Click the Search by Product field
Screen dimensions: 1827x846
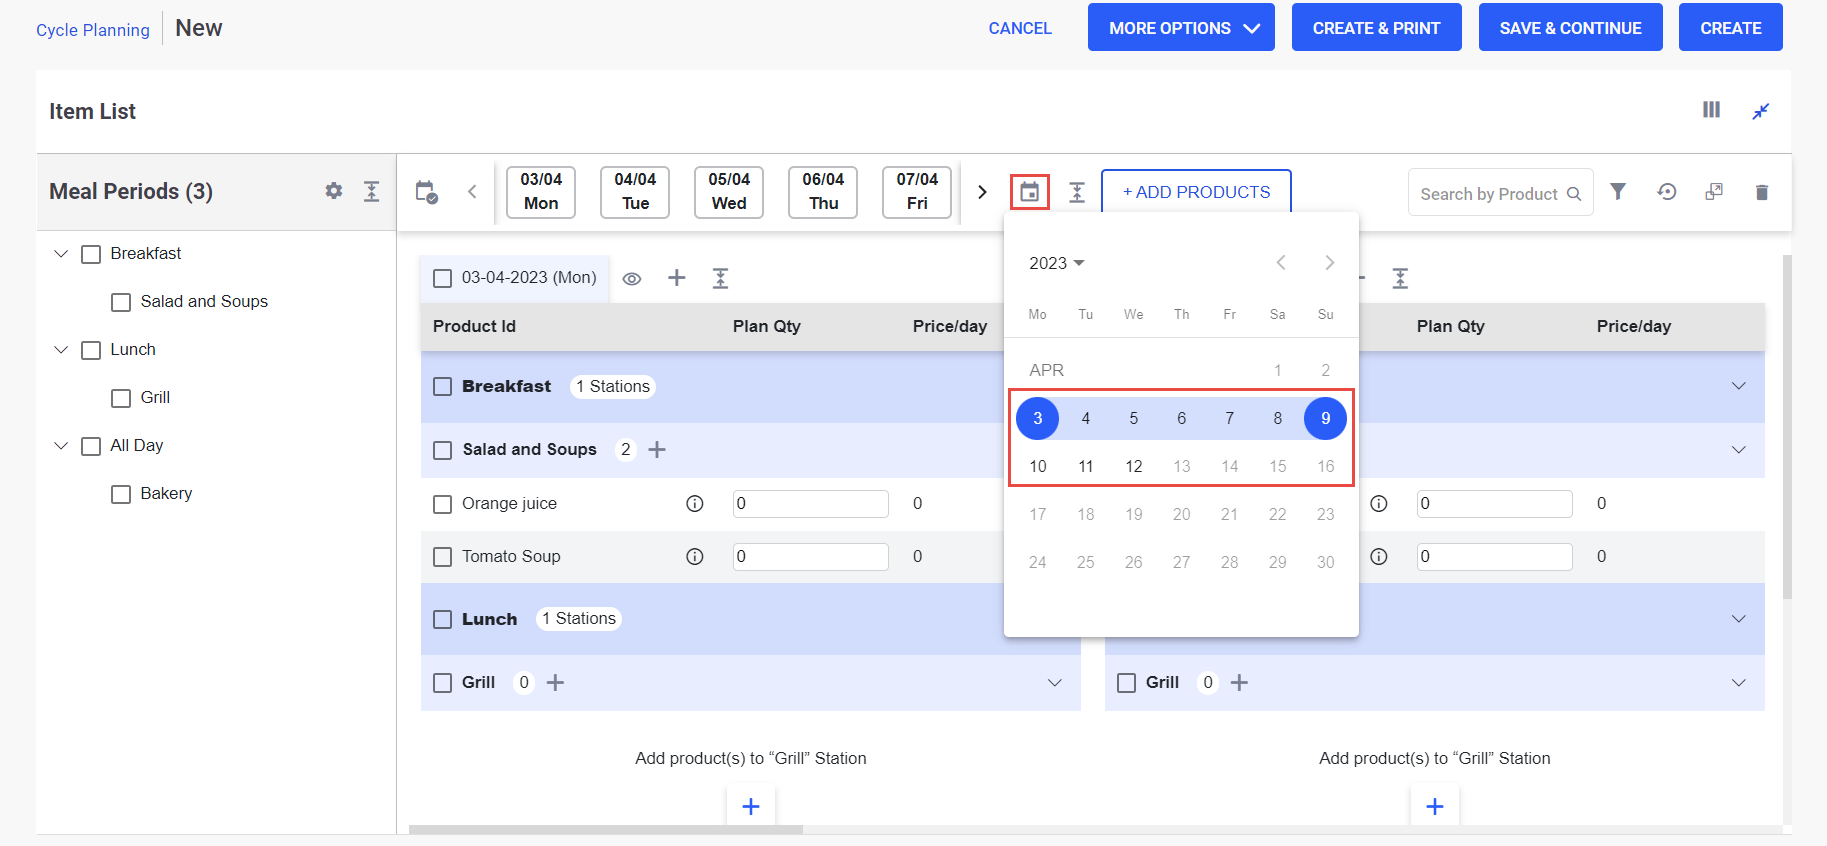tap(1500, 193)
